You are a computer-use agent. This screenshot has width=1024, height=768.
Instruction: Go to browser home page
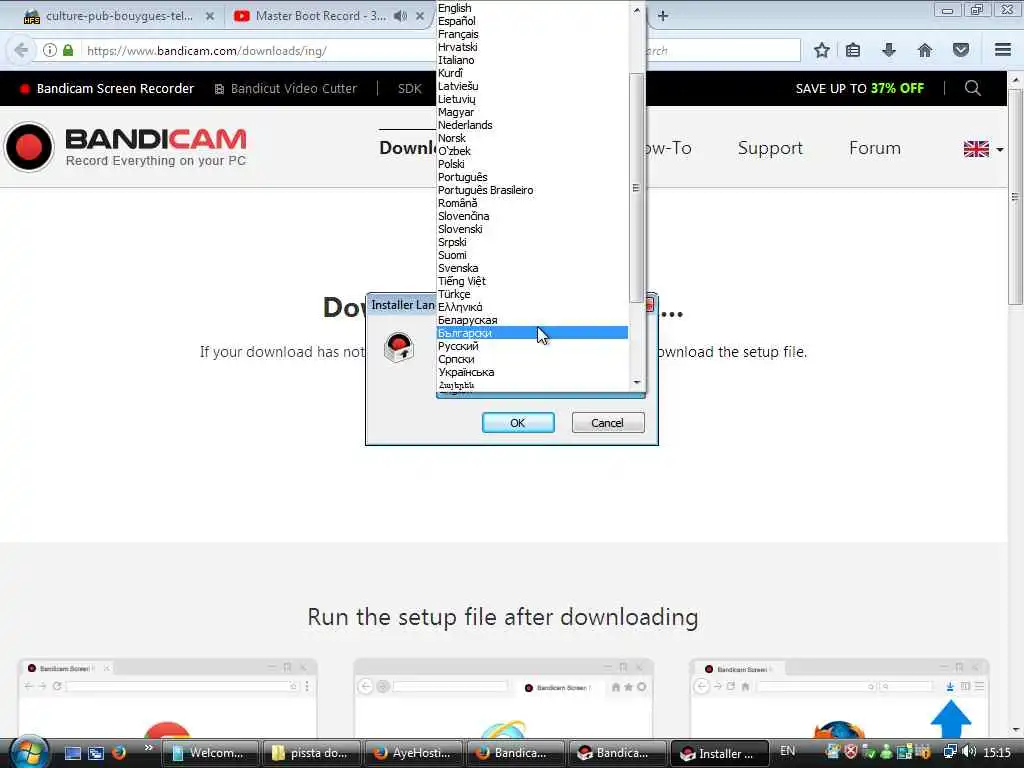[x=925, y=50]
